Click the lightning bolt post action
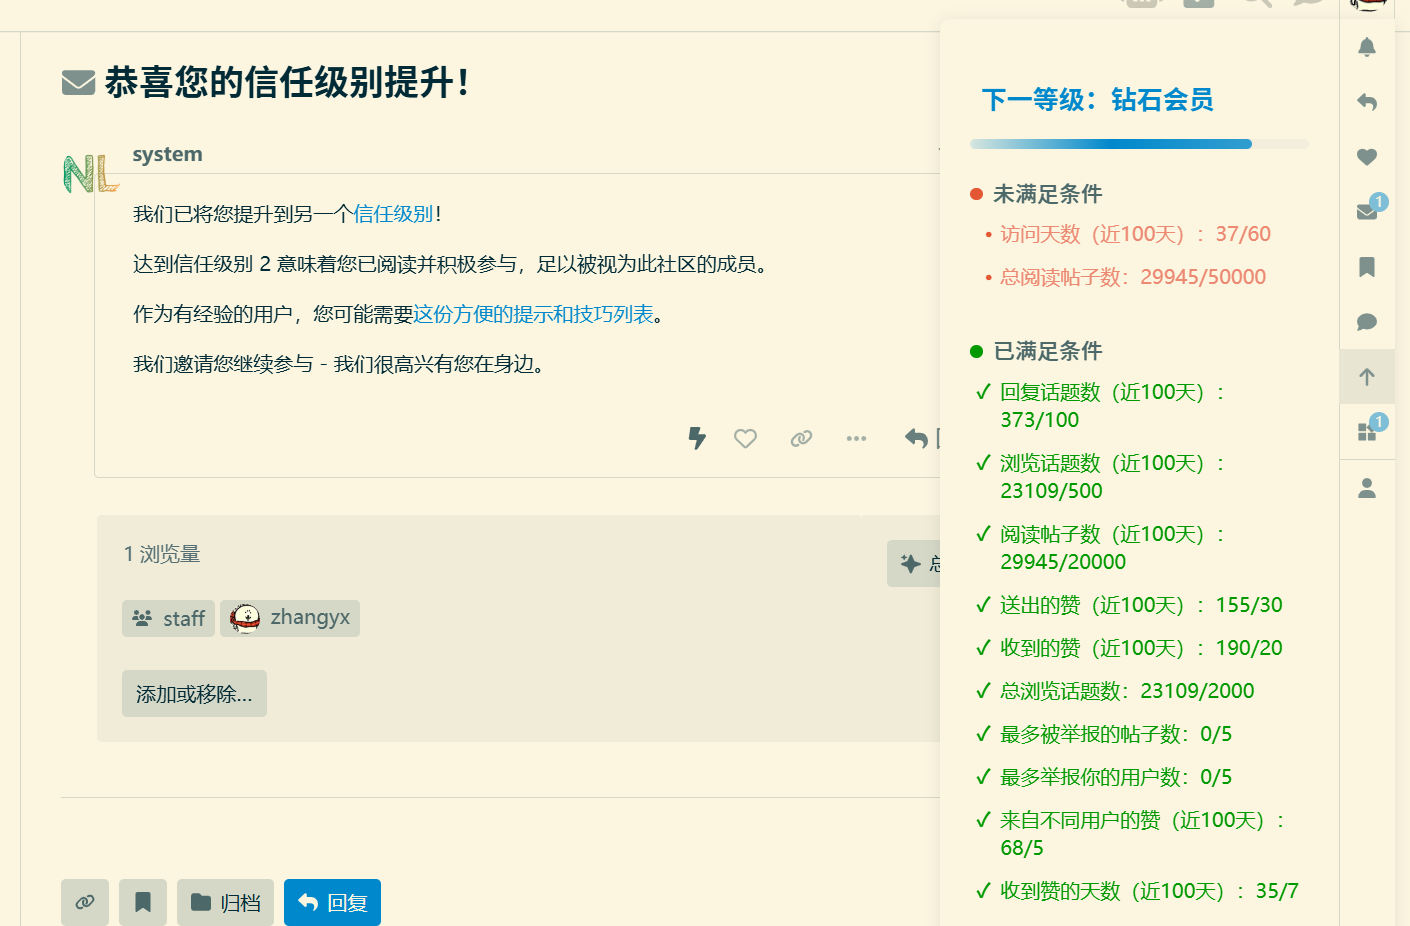This screenshot has height=926, width=1410. point(697,438)
